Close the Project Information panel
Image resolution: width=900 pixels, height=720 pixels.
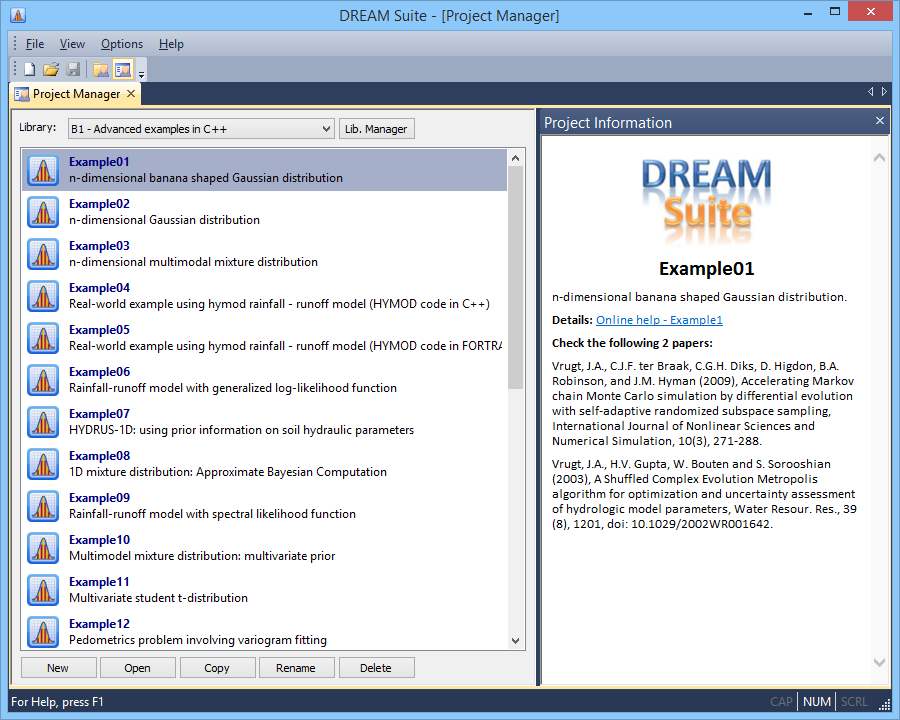pos(879,121)
